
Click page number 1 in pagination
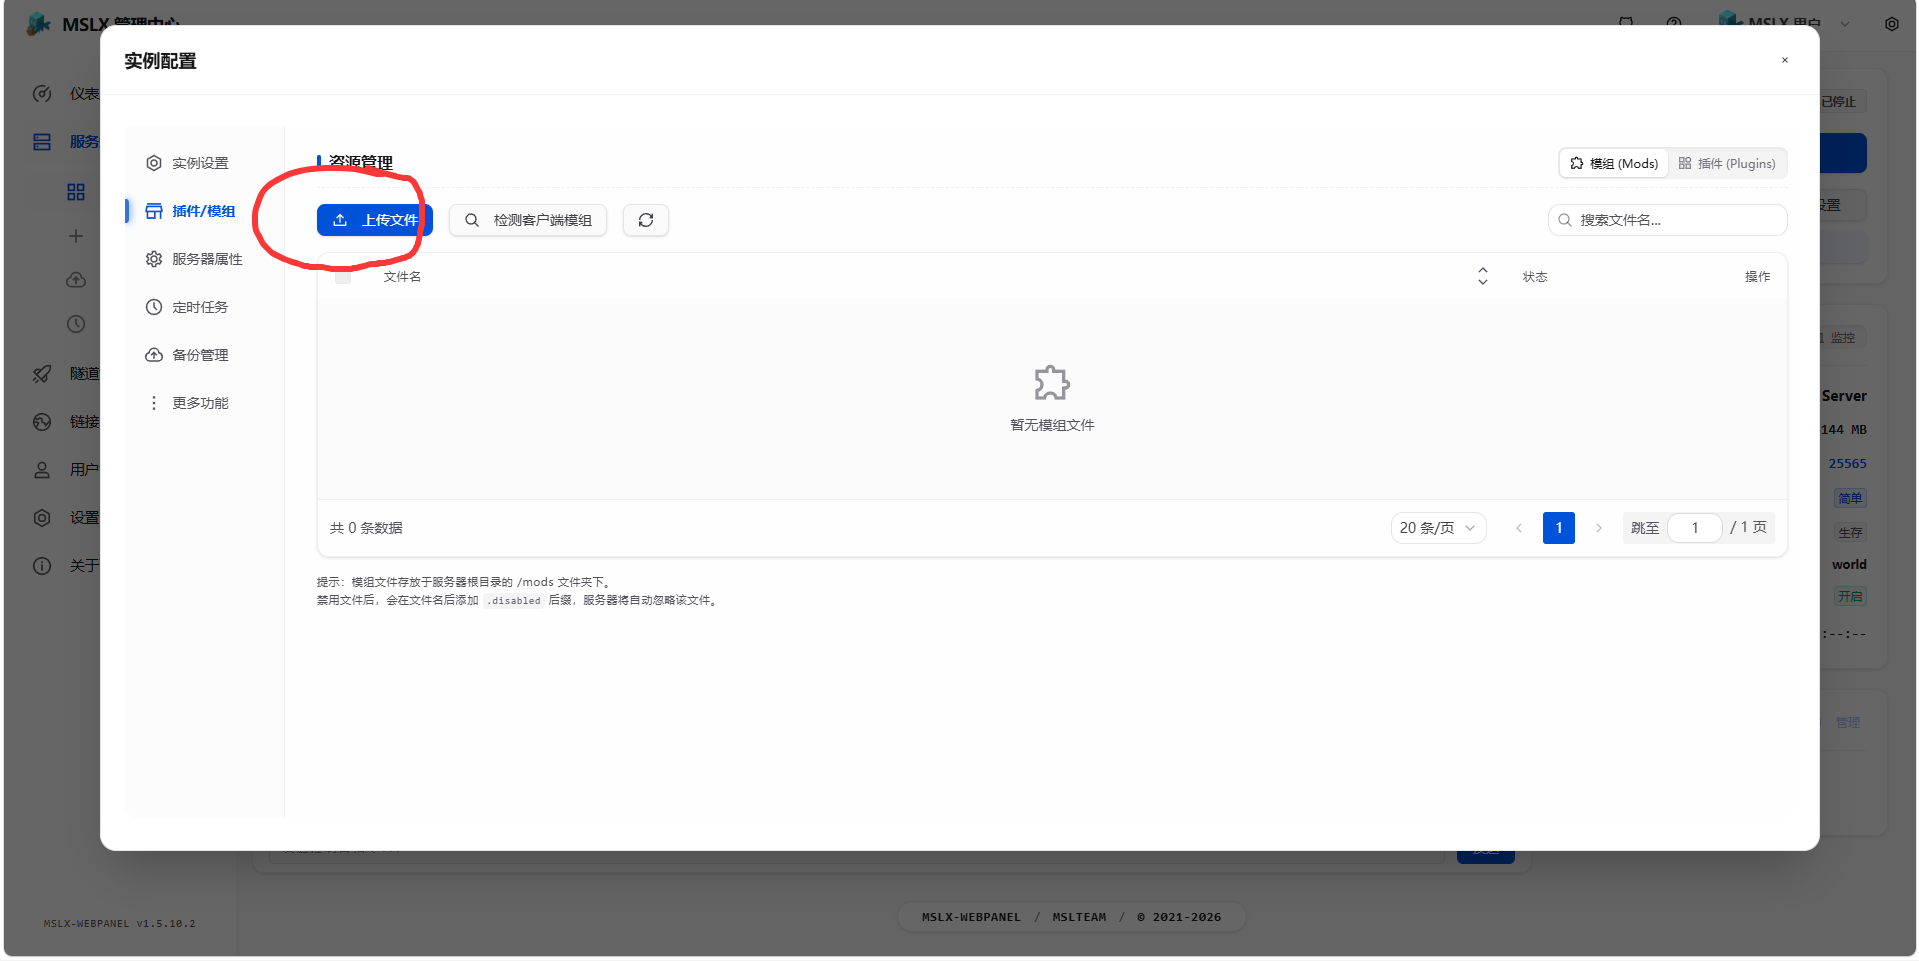1559,528
